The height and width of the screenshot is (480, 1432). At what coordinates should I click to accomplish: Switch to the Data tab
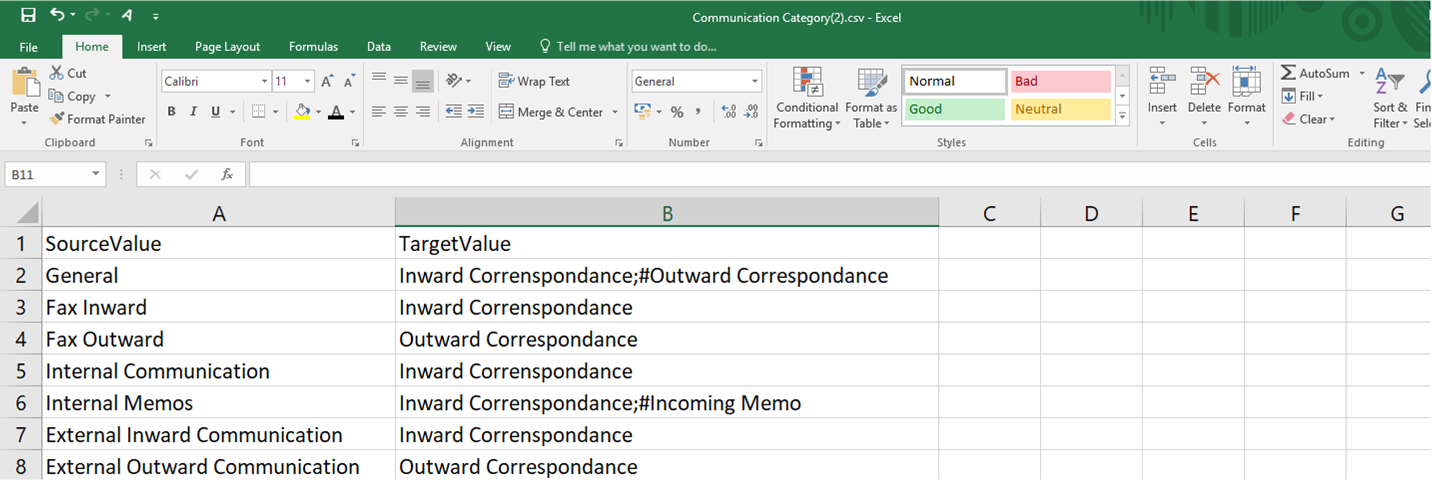[x=378, y=47]
